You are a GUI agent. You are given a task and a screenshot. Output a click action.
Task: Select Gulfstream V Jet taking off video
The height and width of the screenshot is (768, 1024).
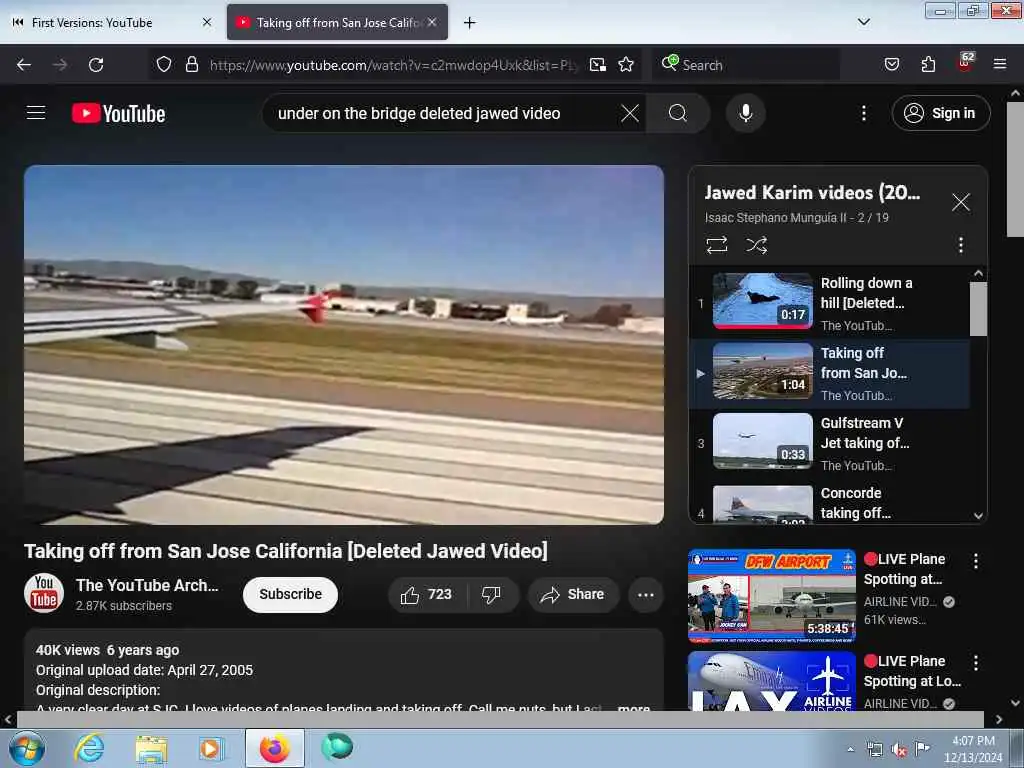pyautogui.click(x=829, y=443)
